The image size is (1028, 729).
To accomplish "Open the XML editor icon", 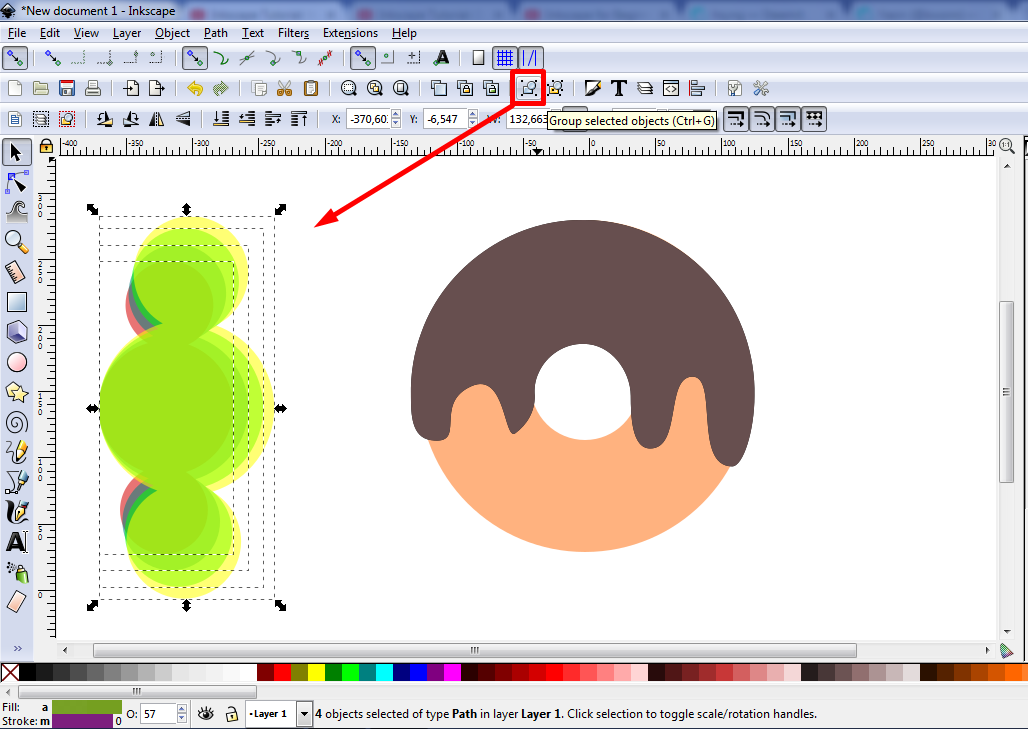I will (x=671, y=88).
